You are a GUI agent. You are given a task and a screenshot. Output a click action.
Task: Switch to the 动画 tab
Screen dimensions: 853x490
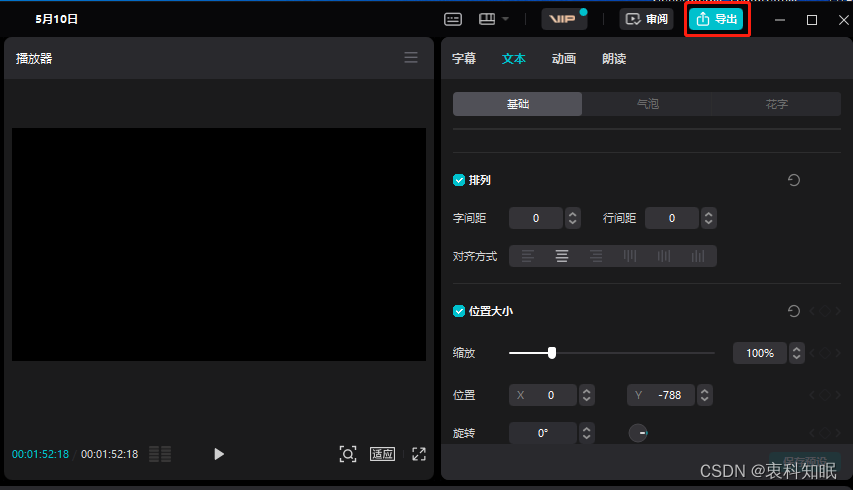pyautogui.click(x=563, y=59)
